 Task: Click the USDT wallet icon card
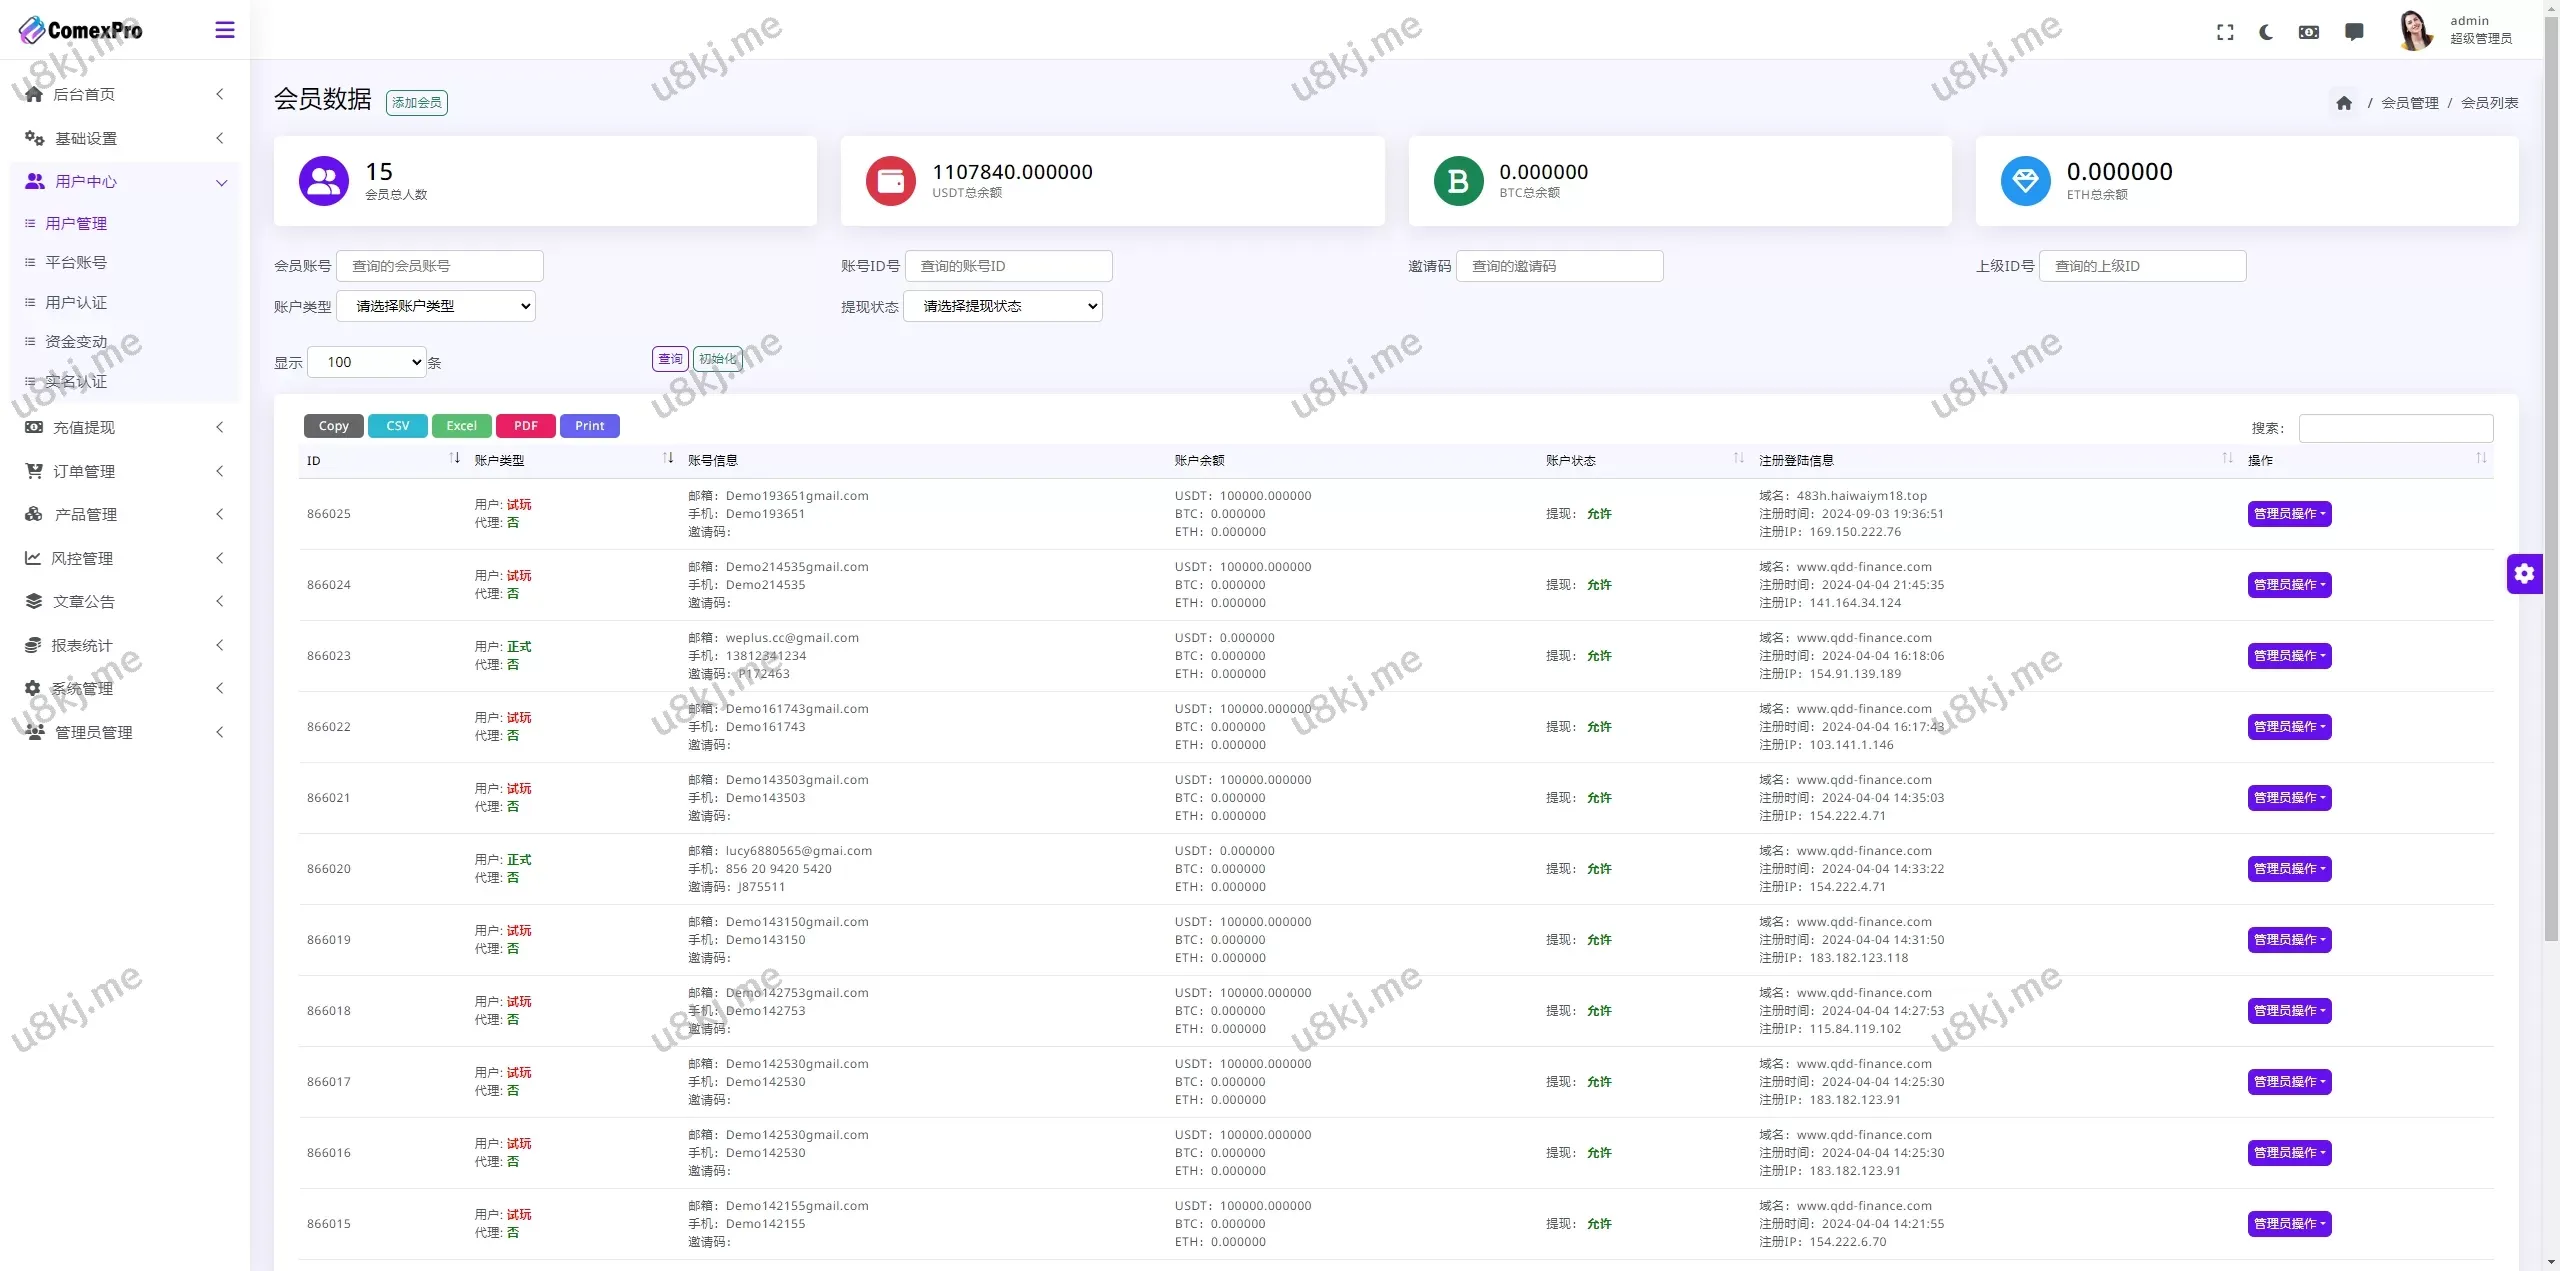coord(890,181)
